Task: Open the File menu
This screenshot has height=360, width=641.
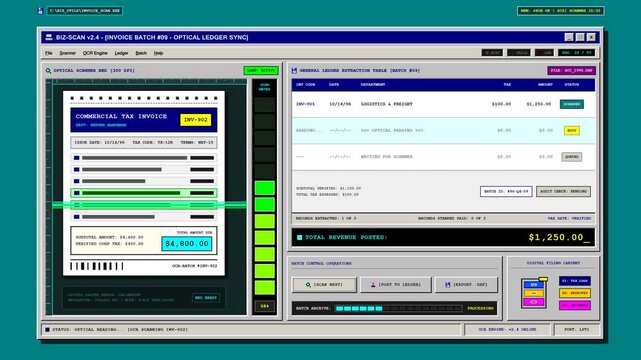Action: point(49,53)
